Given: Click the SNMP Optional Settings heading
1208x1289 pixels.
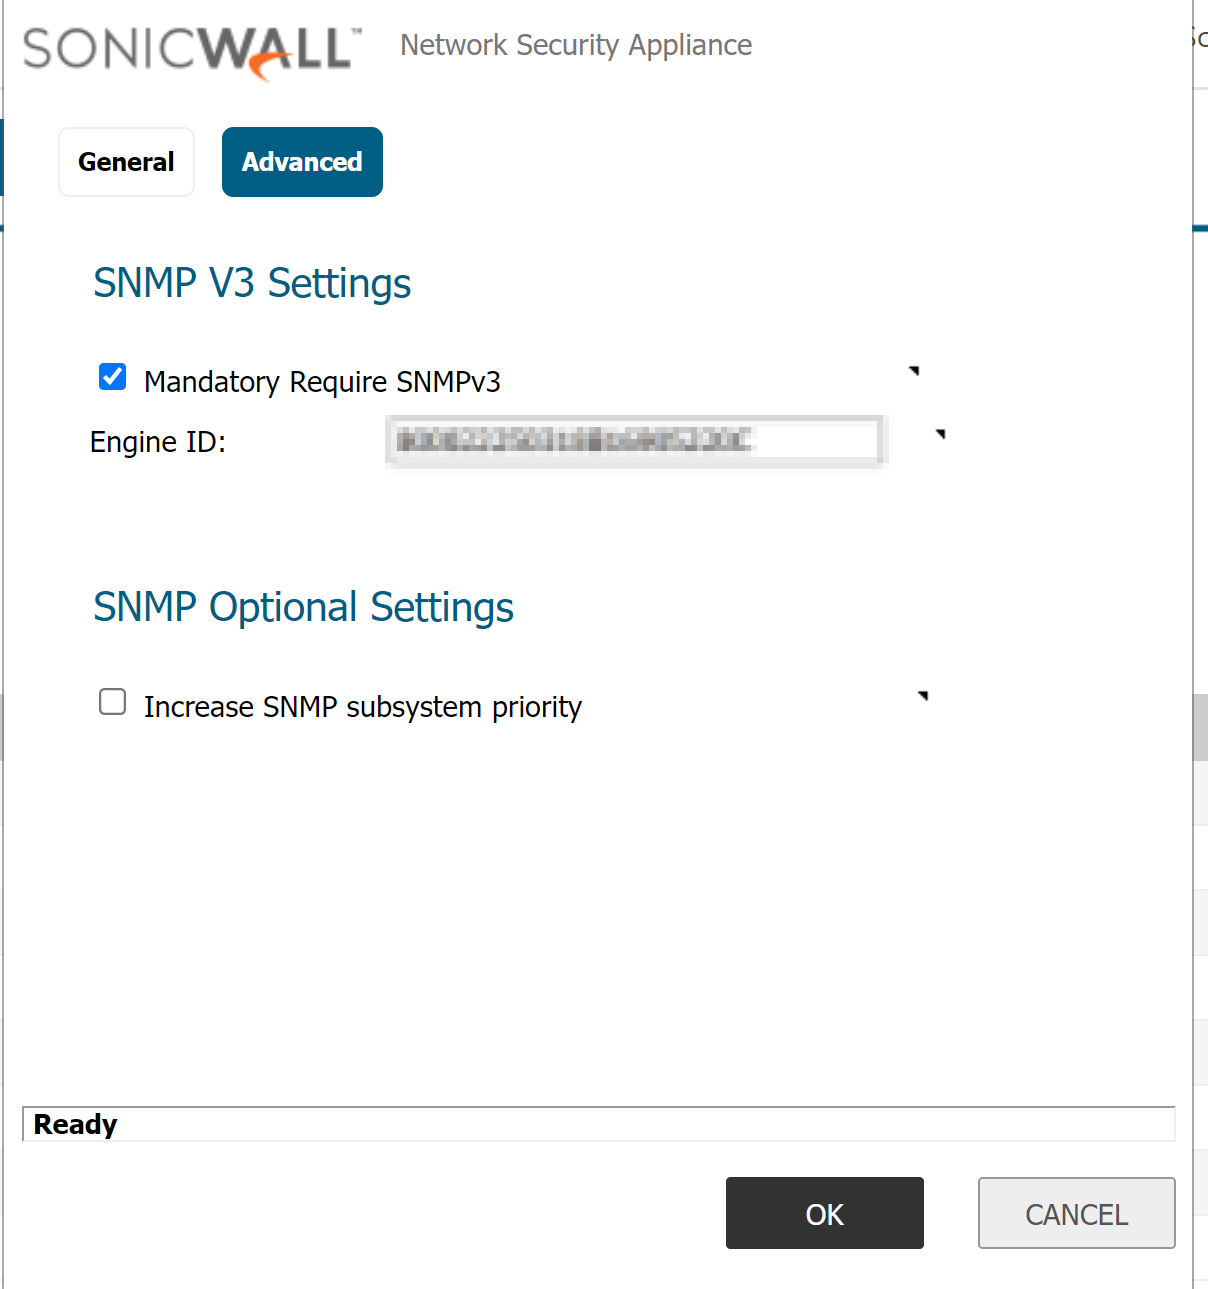Looking at the screenshot, I should coord(303,607).
